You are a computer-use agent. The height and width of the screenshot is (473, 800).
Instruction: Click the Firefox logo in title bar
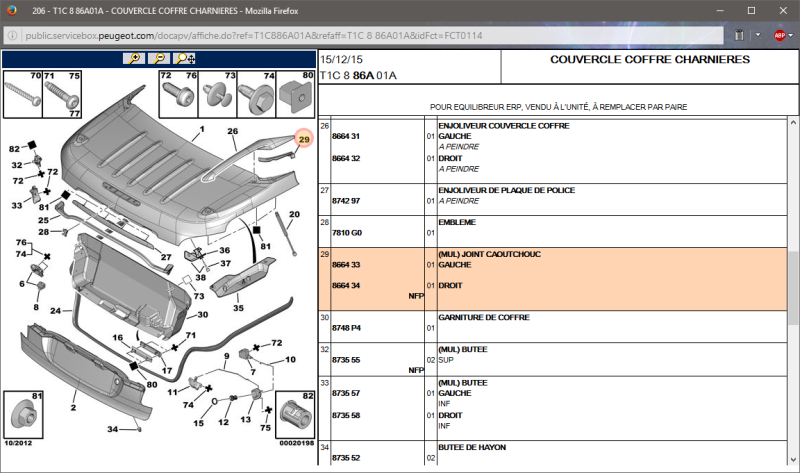(11, 10)
